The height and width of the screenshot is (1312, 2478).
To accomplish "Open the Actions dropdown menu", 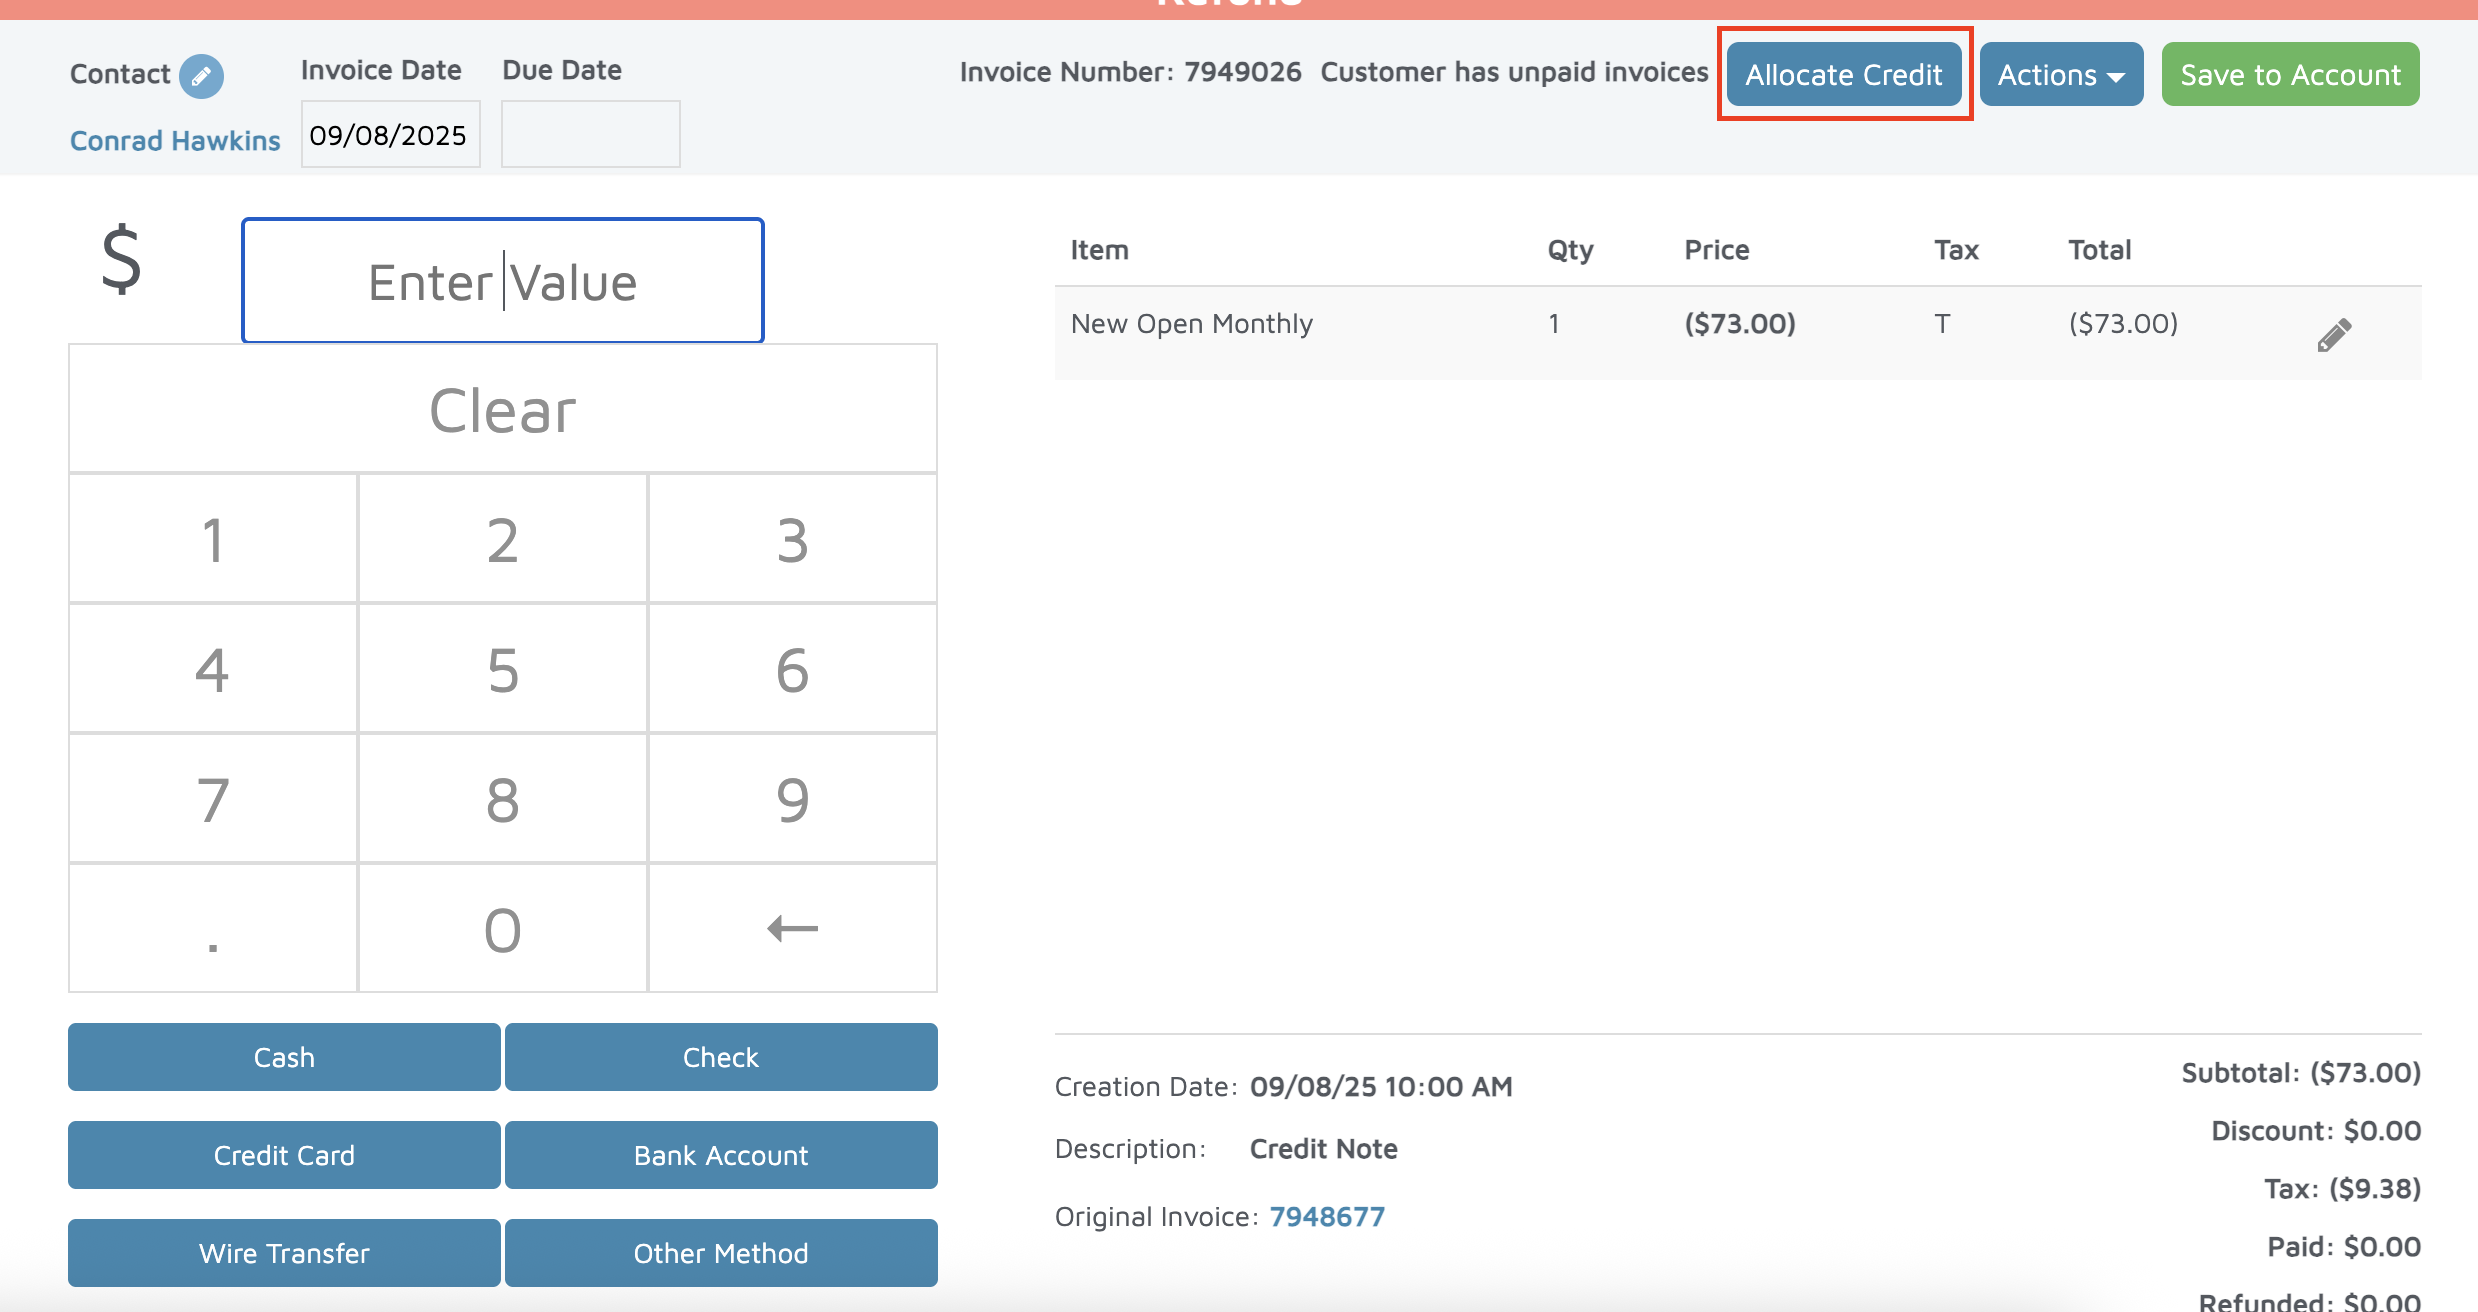I will [x=2060, y=75].
